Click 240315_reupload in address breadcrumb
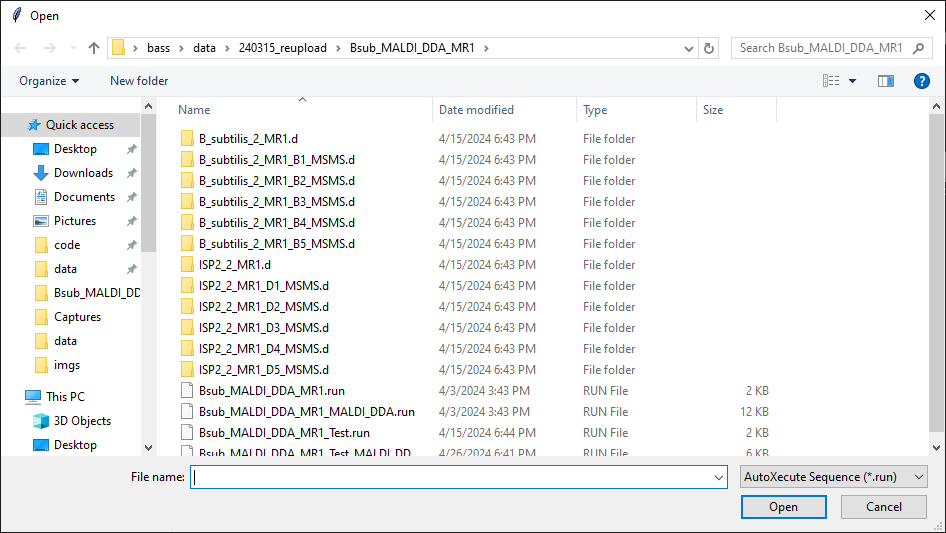This screenshot has width=946, height=533. click(x=282, y=48)
